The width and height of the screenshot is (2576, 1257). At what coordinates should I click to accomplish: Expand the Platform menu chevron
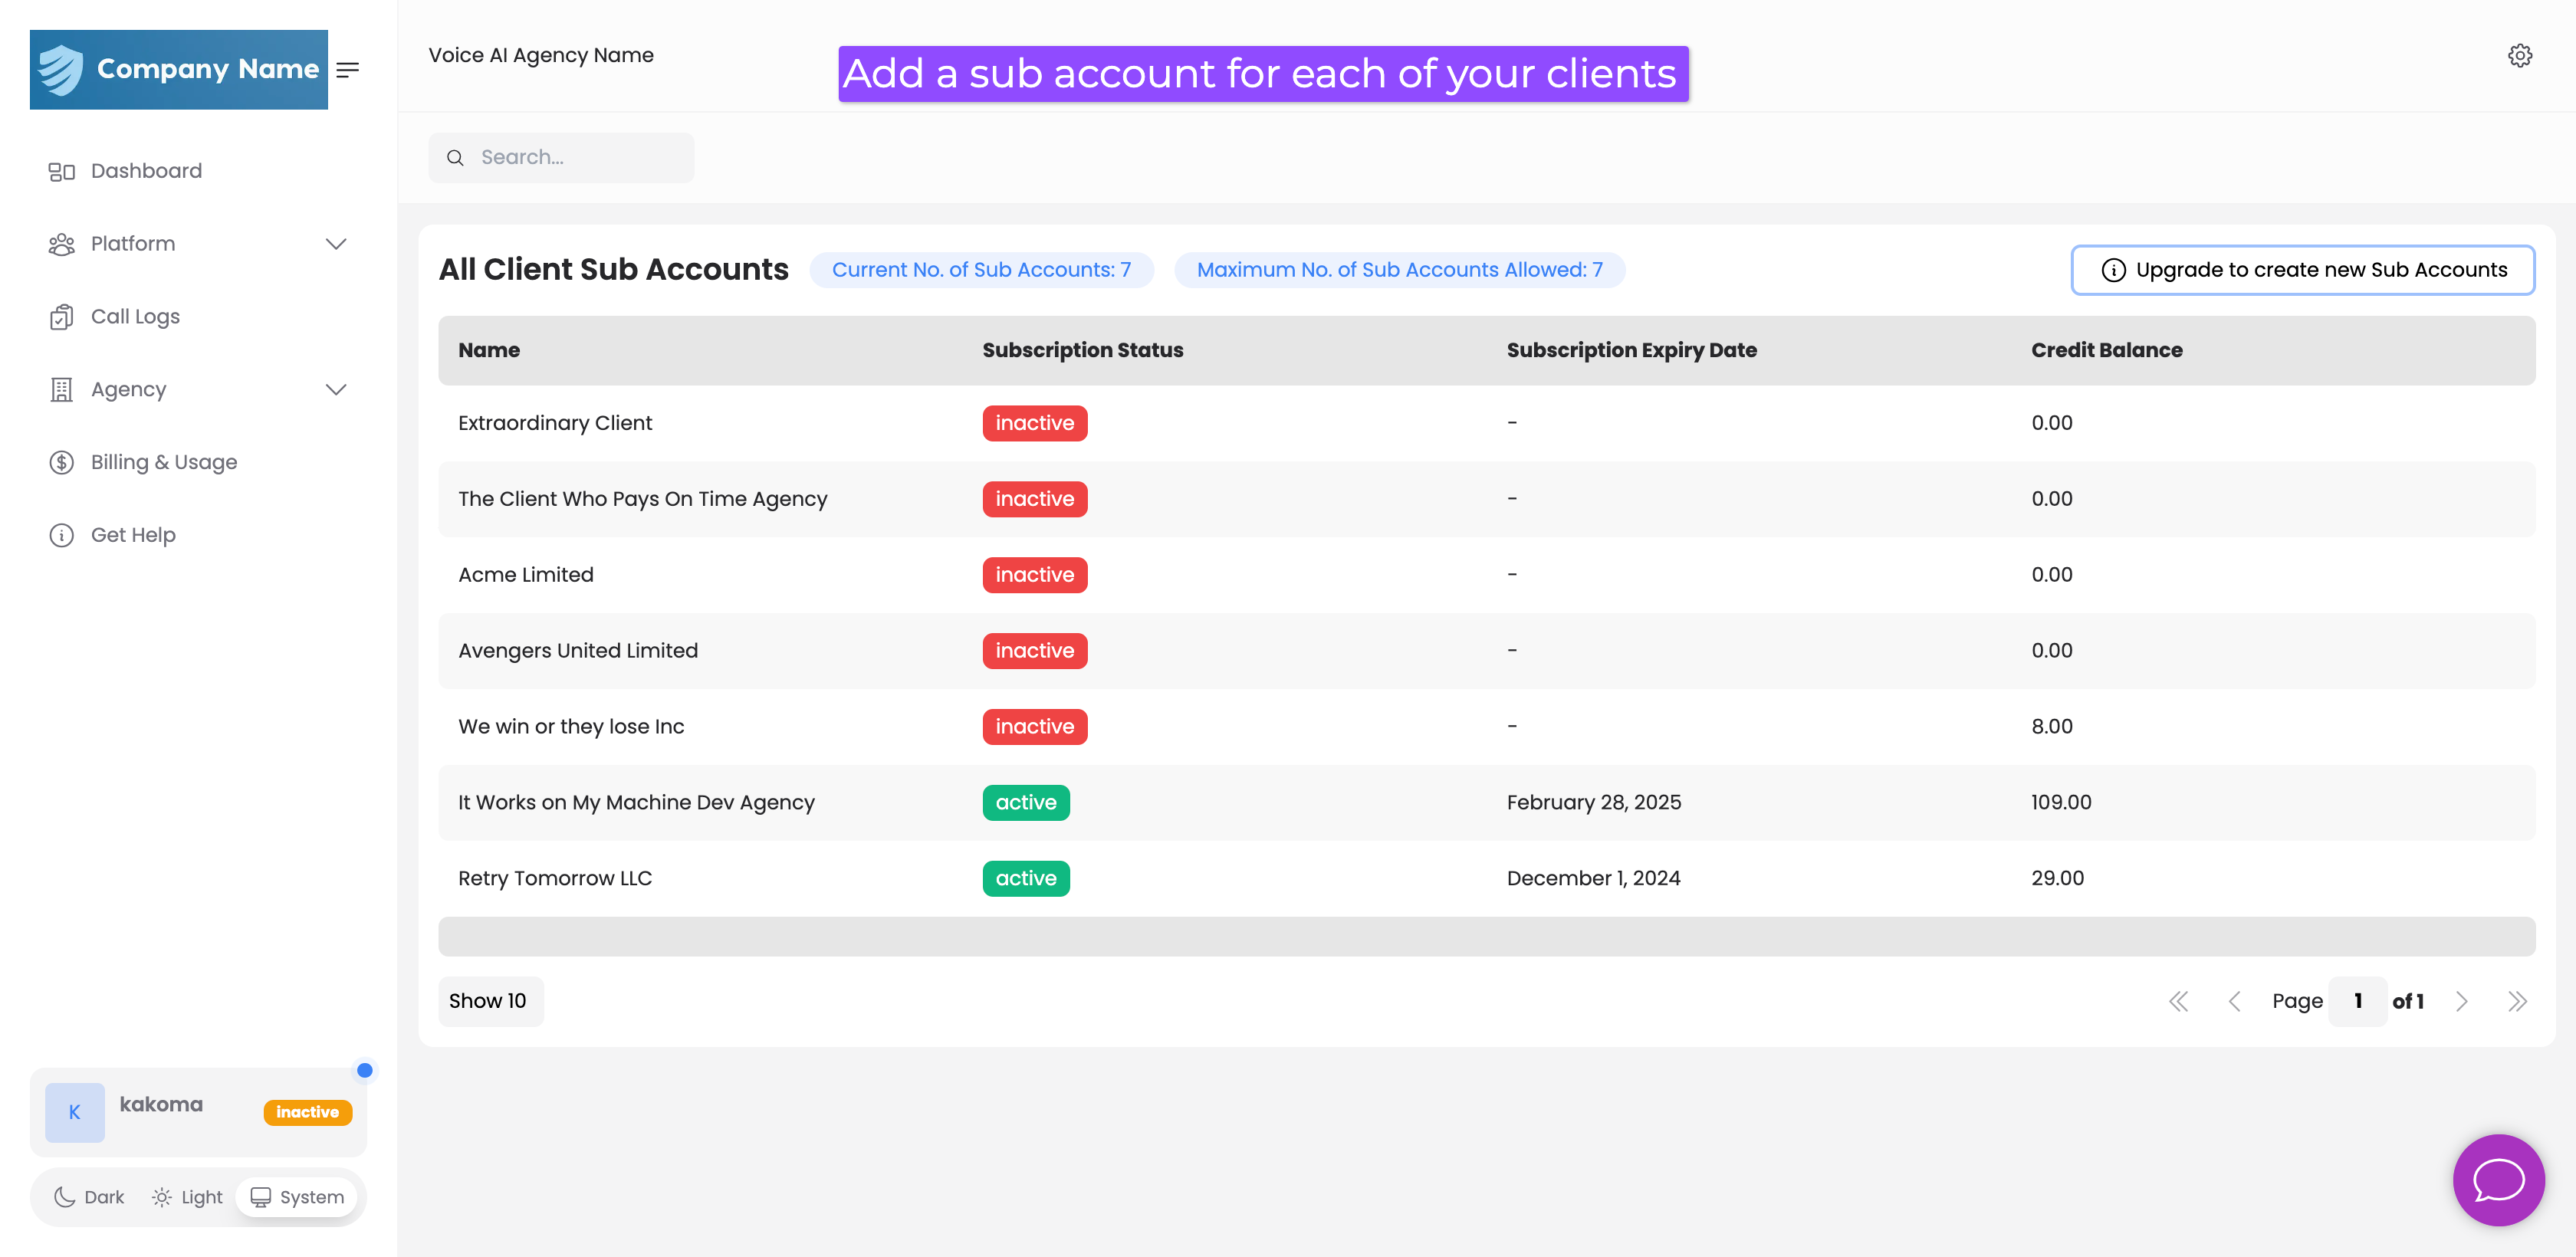pos(336,244)
